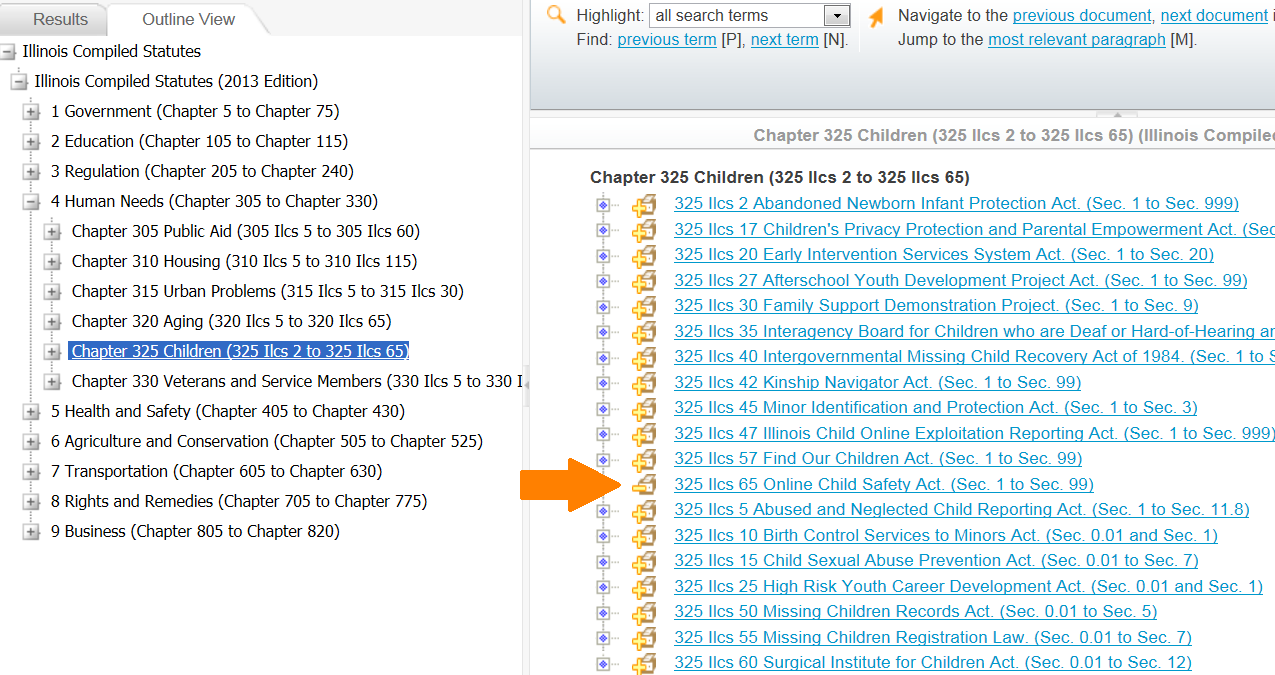Expand the Early Intervention Services System Act entry

(603, 256)
